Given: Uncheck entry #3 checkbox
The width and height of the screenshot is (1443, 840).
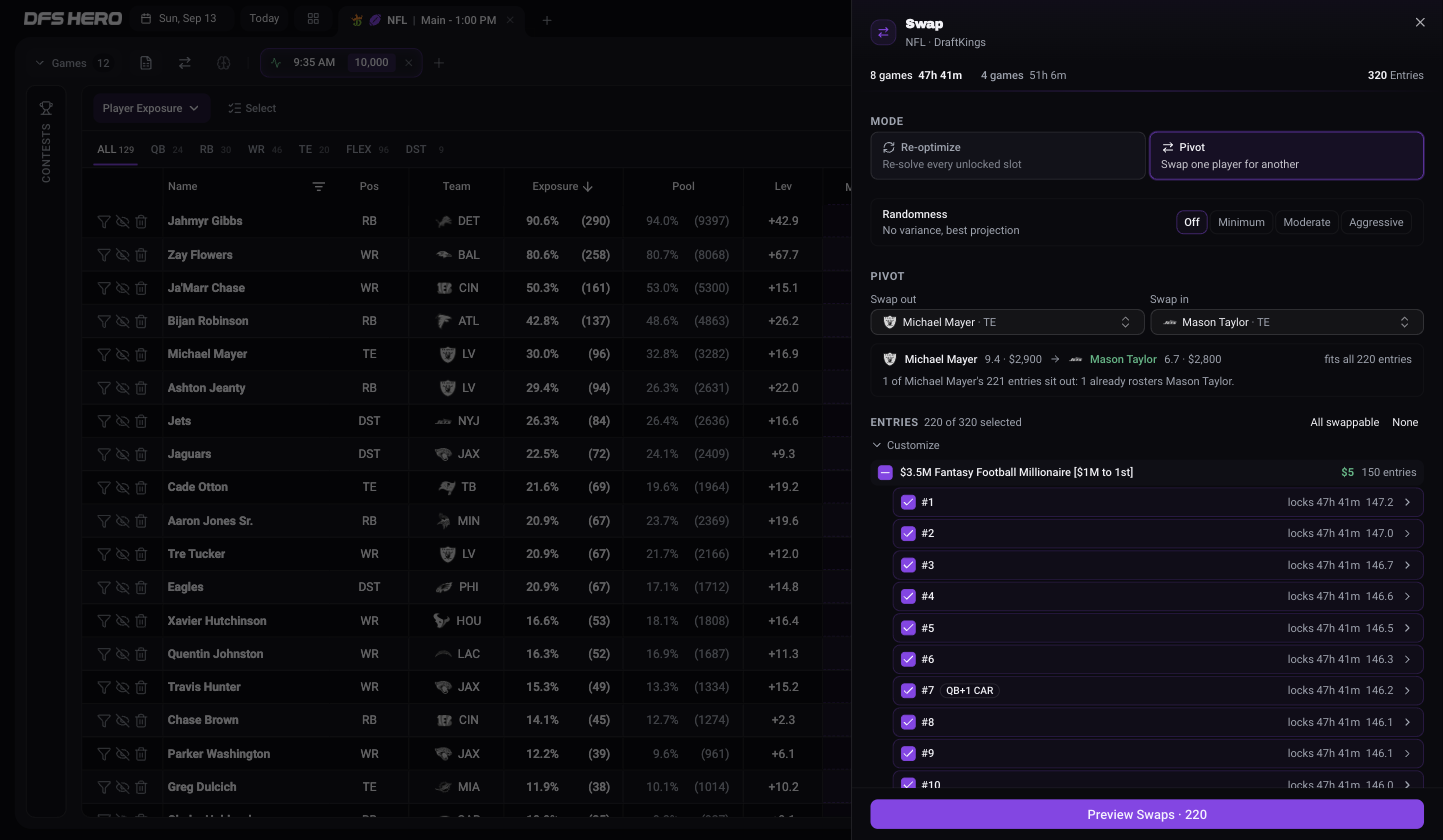Looking at the screenshot, I should coord(908,565).
